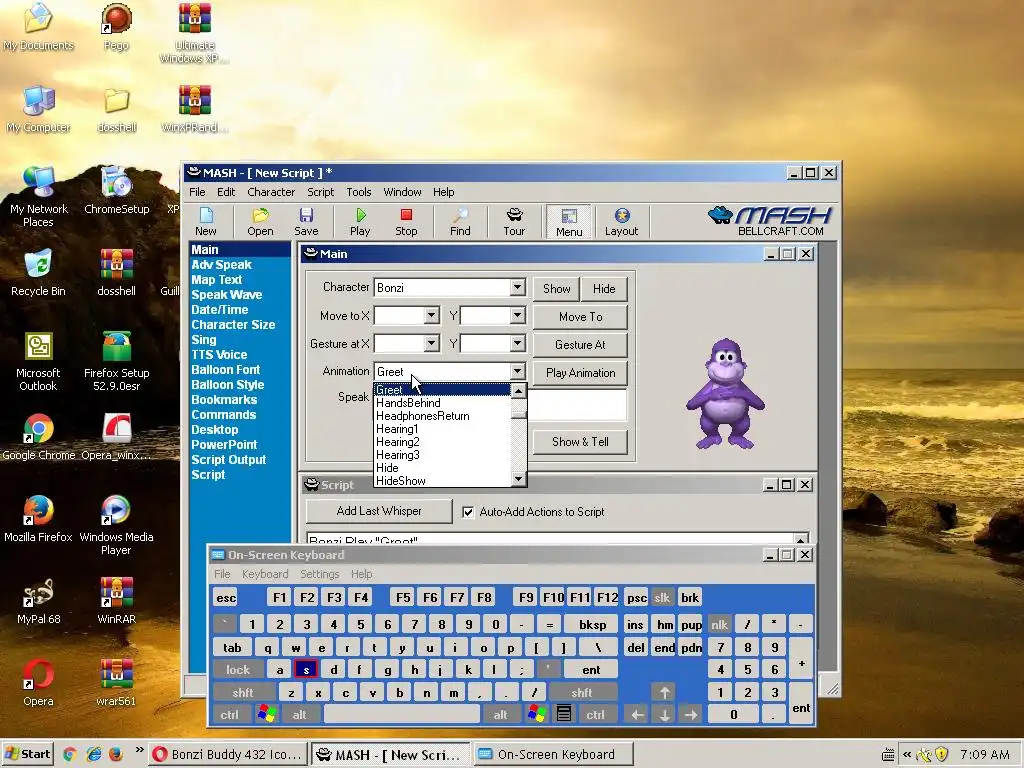The width and height of the screenshot is (1024, 768).
Task: Save the script using the Save icon
Action: coord(306,221)
